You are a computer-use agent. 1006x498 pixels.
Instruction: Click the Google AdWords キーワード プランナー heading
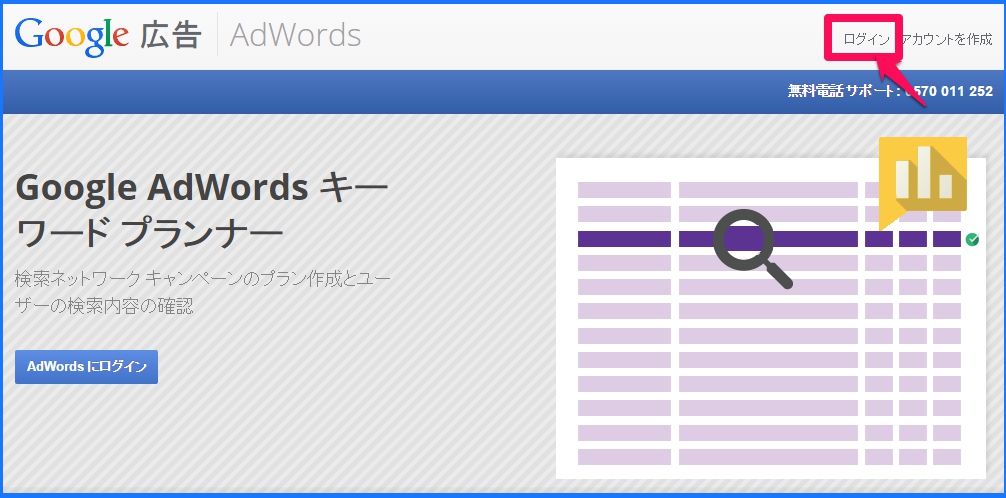click(202, 210)
